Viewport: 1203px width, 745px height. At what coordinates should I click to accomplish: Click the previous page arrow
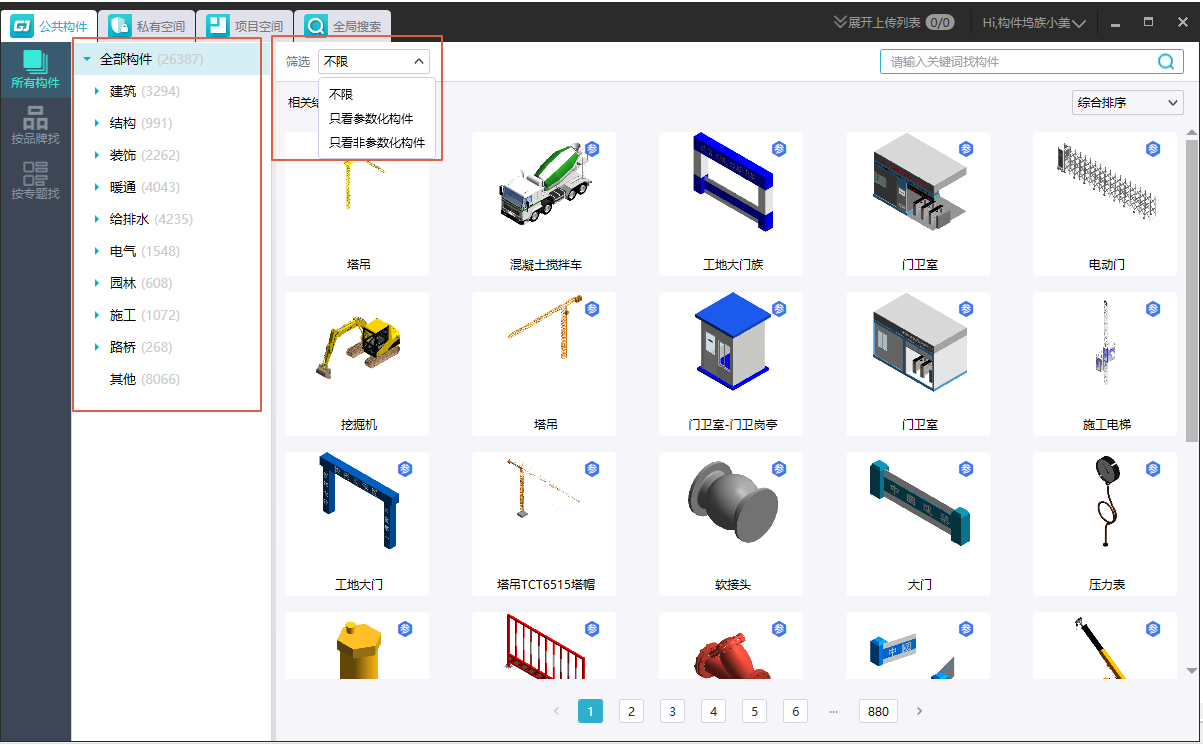557,711
